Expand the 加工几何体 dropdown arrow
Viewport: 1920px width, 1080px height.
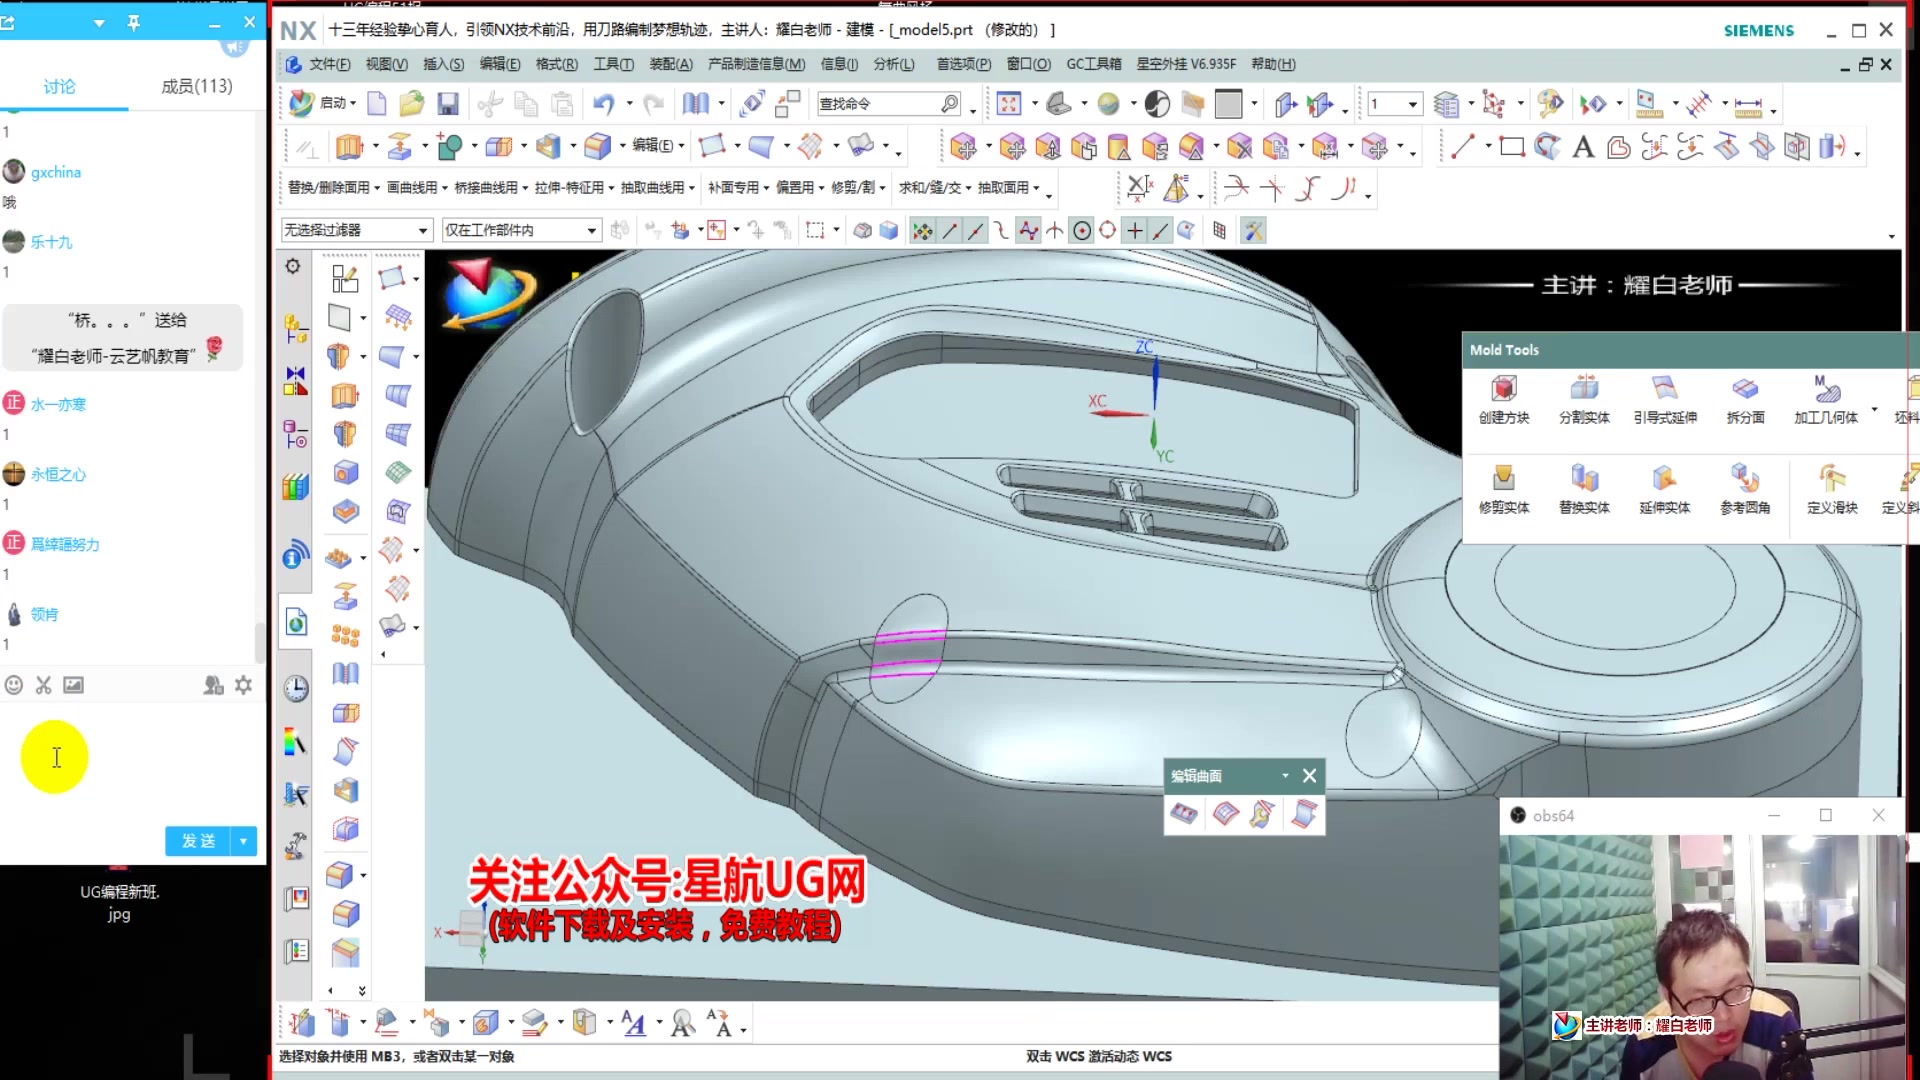1874,409
